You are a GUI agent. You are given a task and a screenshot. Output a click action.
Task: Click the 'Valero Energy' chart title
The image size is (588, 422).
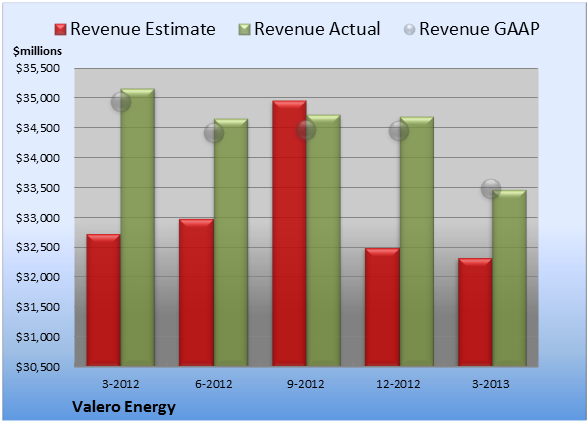coord(124,407)
